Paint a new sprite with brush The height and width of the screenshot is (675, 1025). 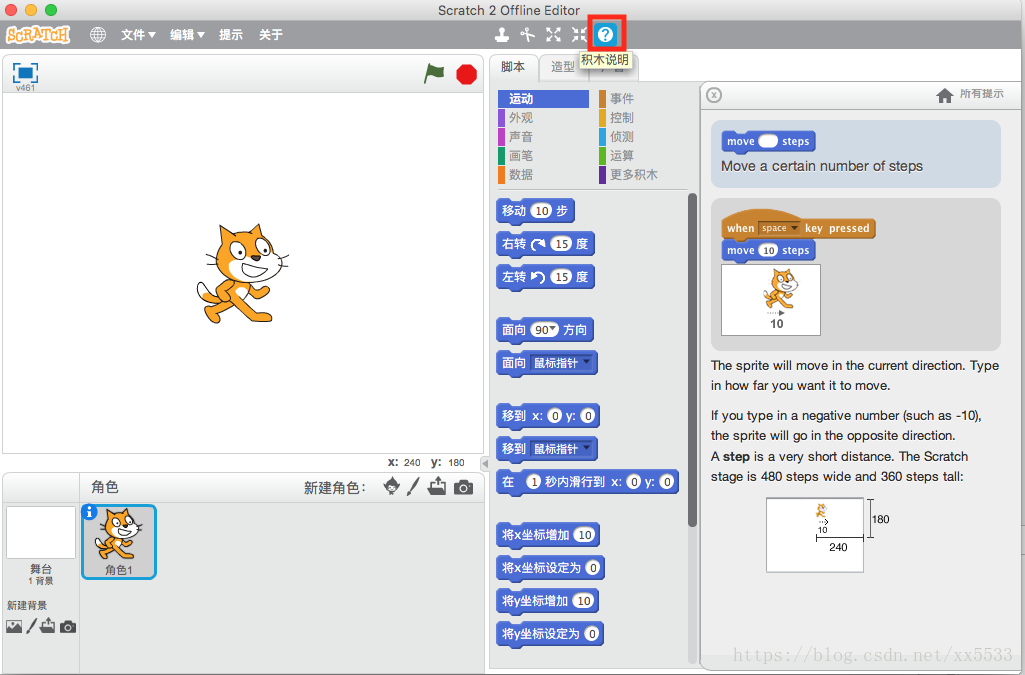pyautogui.click(x=413, y=486)
